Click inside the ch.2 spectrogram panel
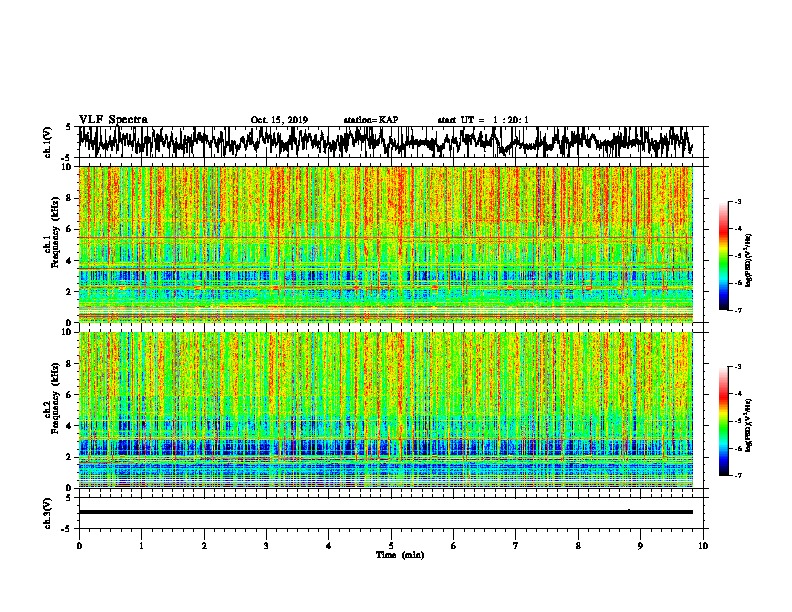792x612 pixels. point(385,410)
